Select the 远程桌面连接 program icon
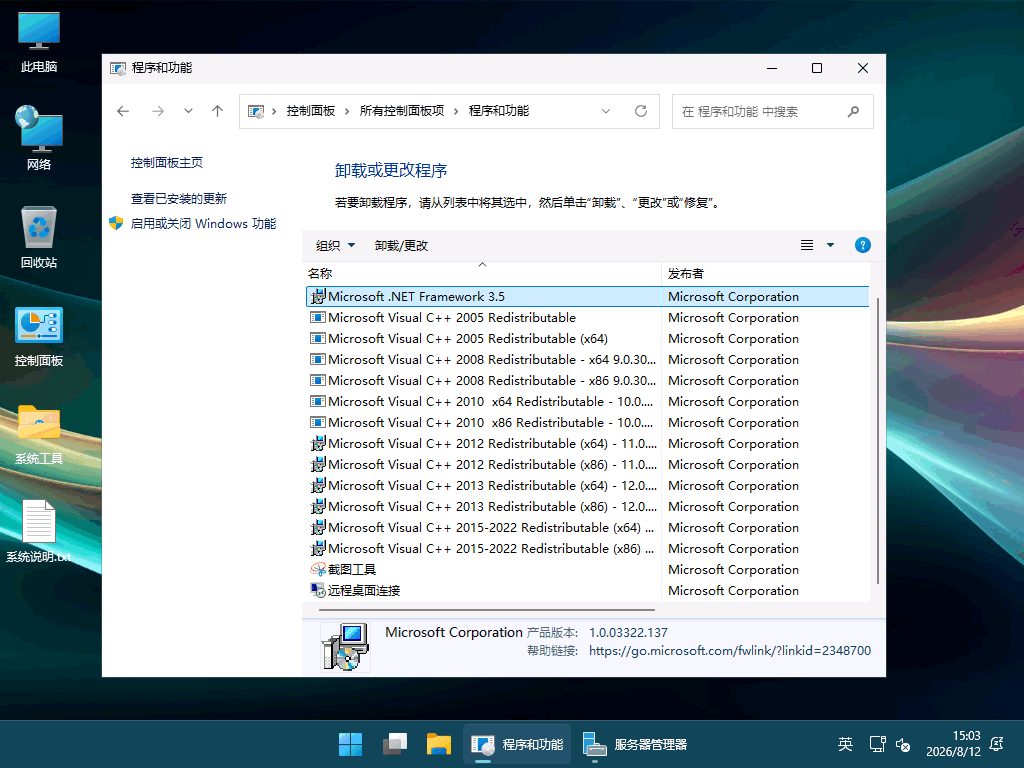The image size is (1024, 768). tap(317, 590)
